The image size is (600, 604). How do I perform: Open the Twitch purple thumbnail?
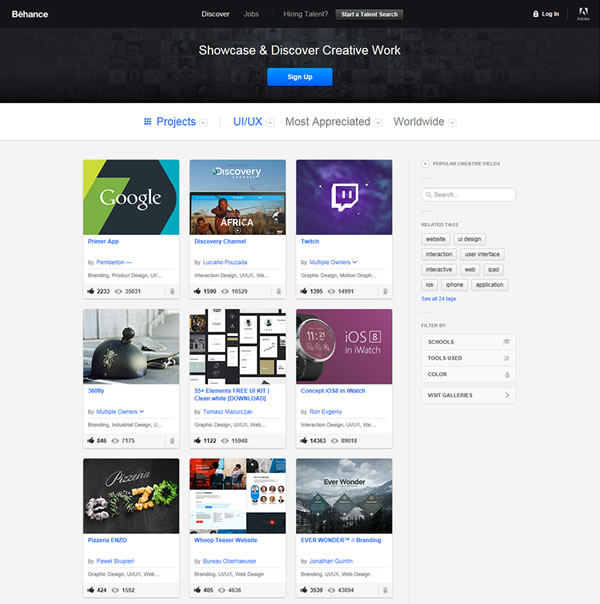(x=344, y=197)
